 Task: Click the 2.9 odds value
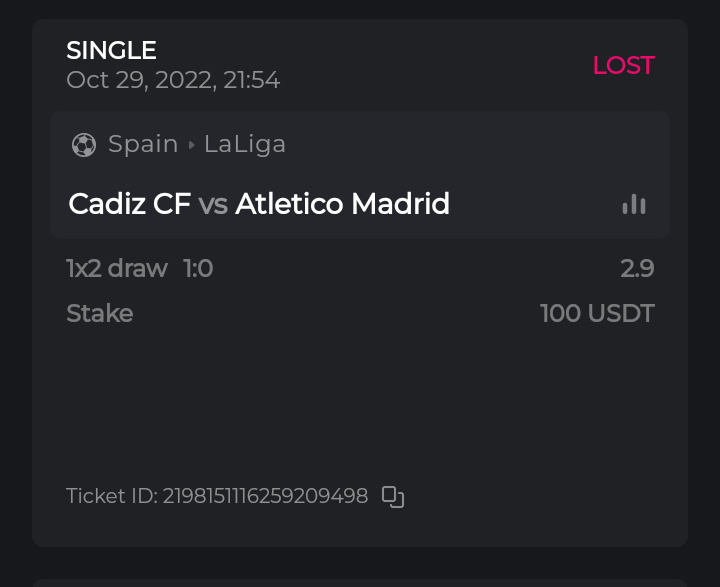(x=637, y=268)
